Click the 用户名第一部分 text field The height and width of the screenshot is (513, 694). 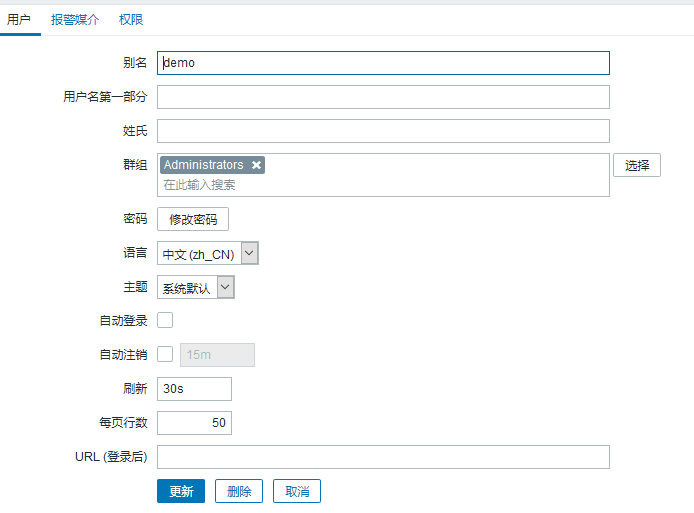383,97
